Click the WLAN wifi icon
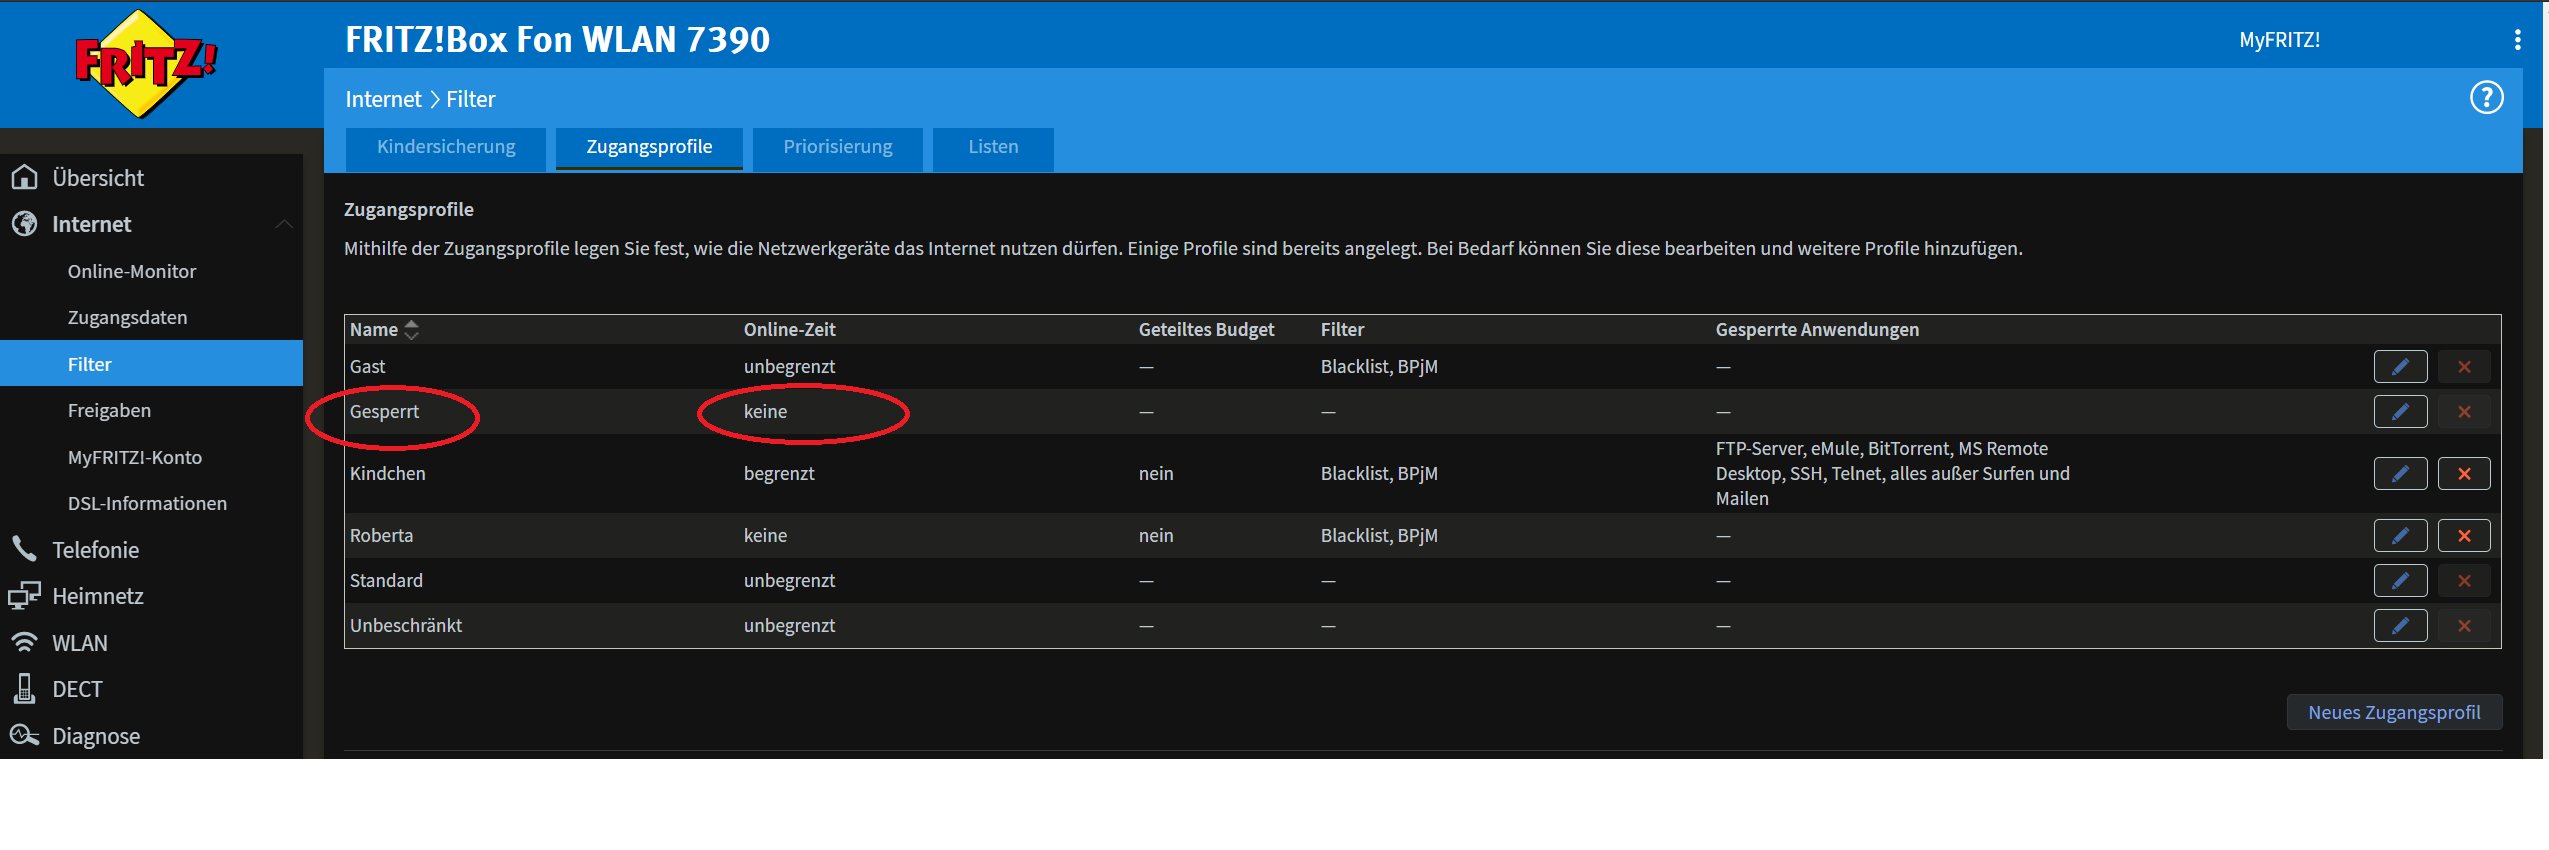 [x=24, y=643]
